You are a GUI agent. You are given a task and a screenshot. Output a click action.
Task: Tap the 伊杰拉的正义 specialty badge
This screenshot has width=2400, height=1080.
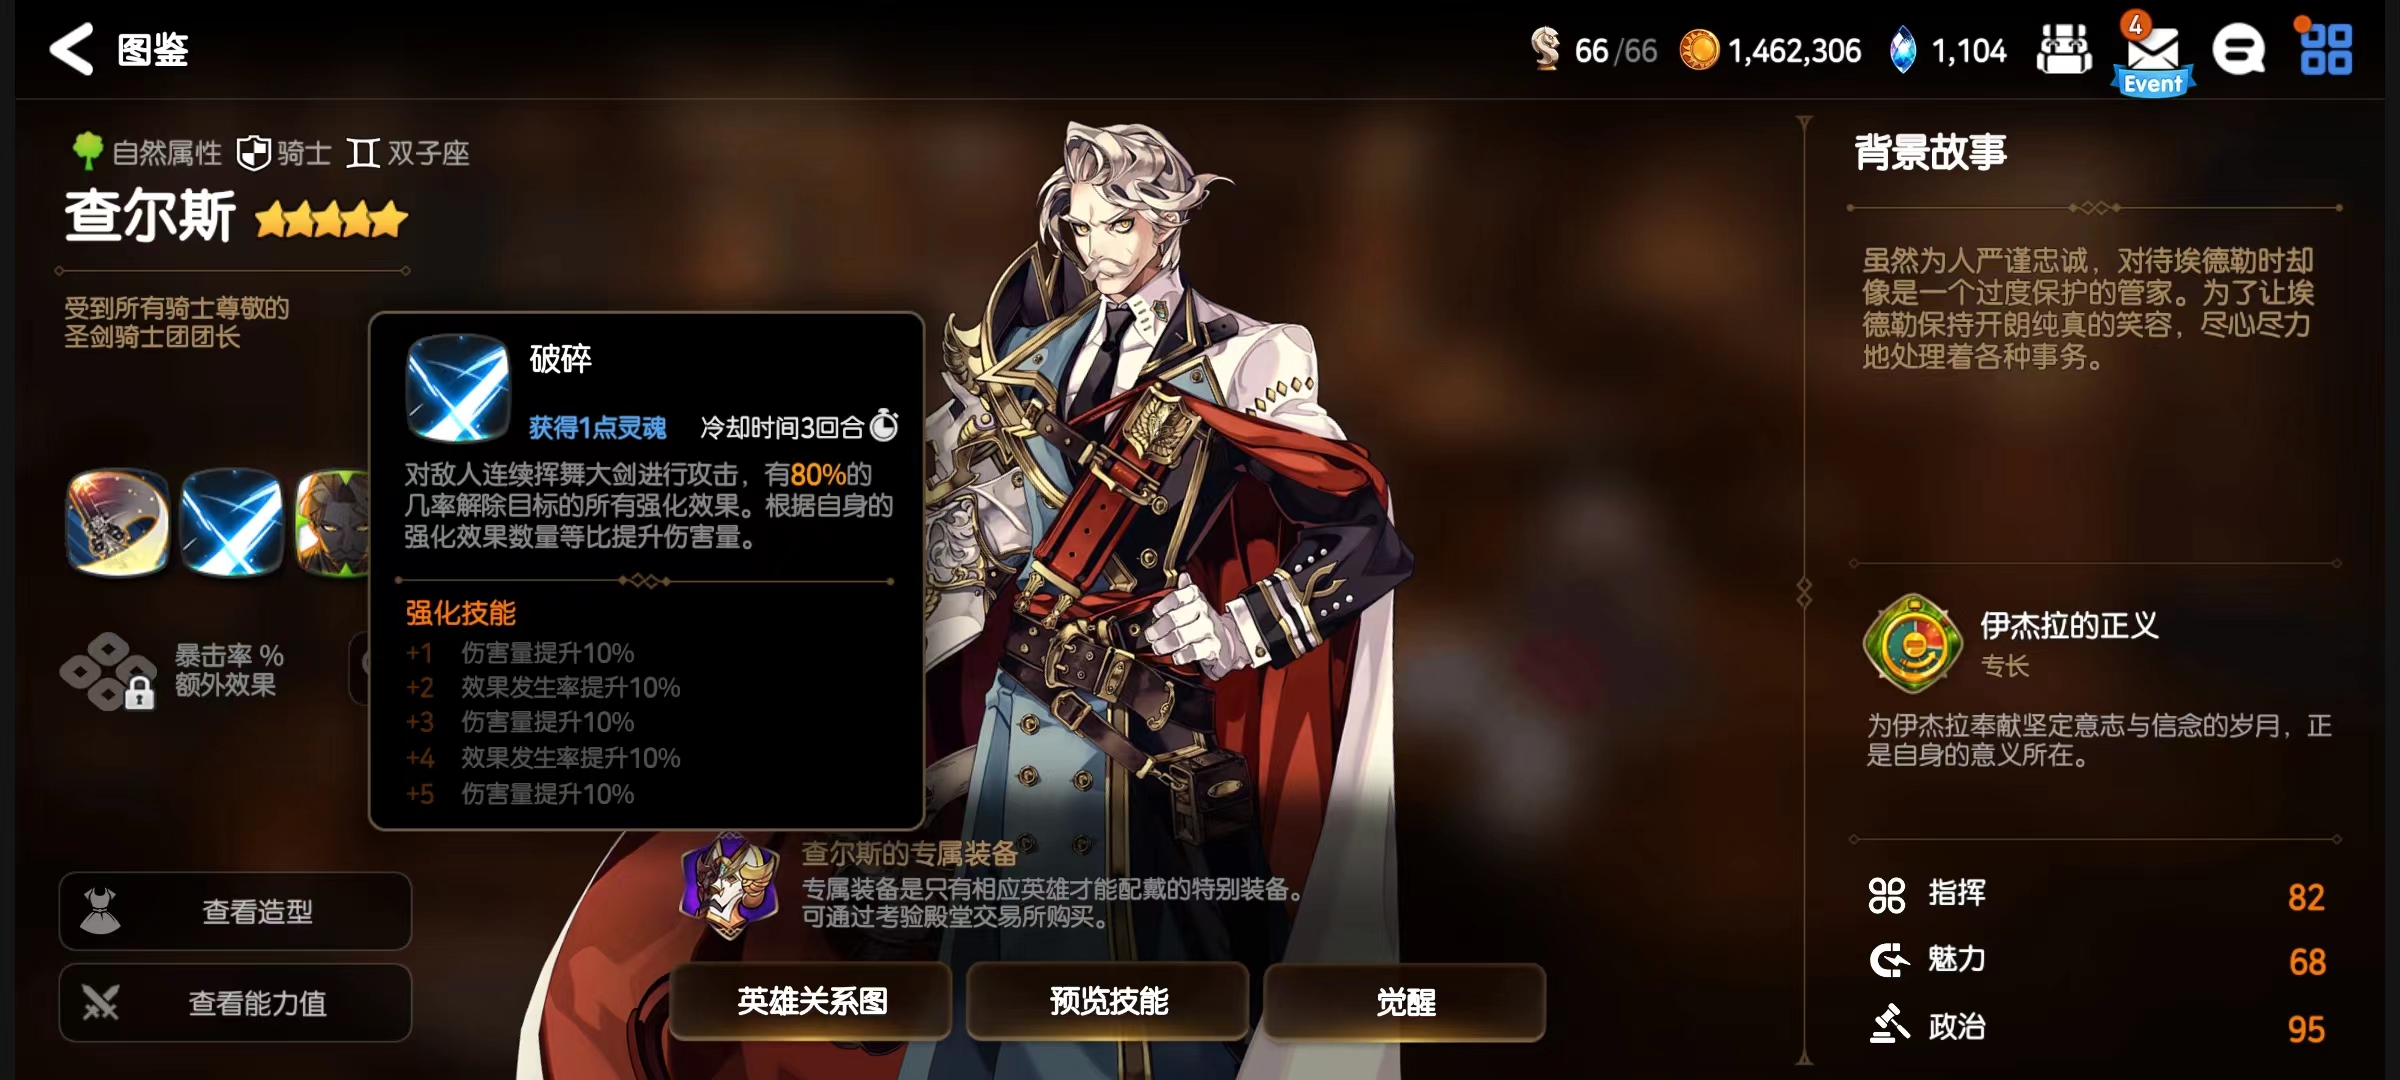[1913, 645]
